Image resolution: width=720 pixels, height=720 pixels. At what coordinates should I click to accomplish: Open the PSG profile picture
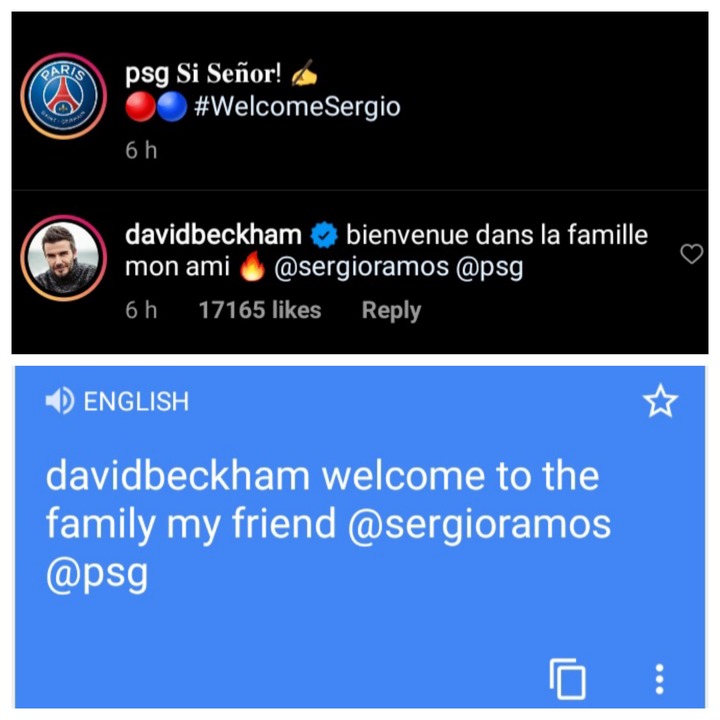click(x=63, y=96)
